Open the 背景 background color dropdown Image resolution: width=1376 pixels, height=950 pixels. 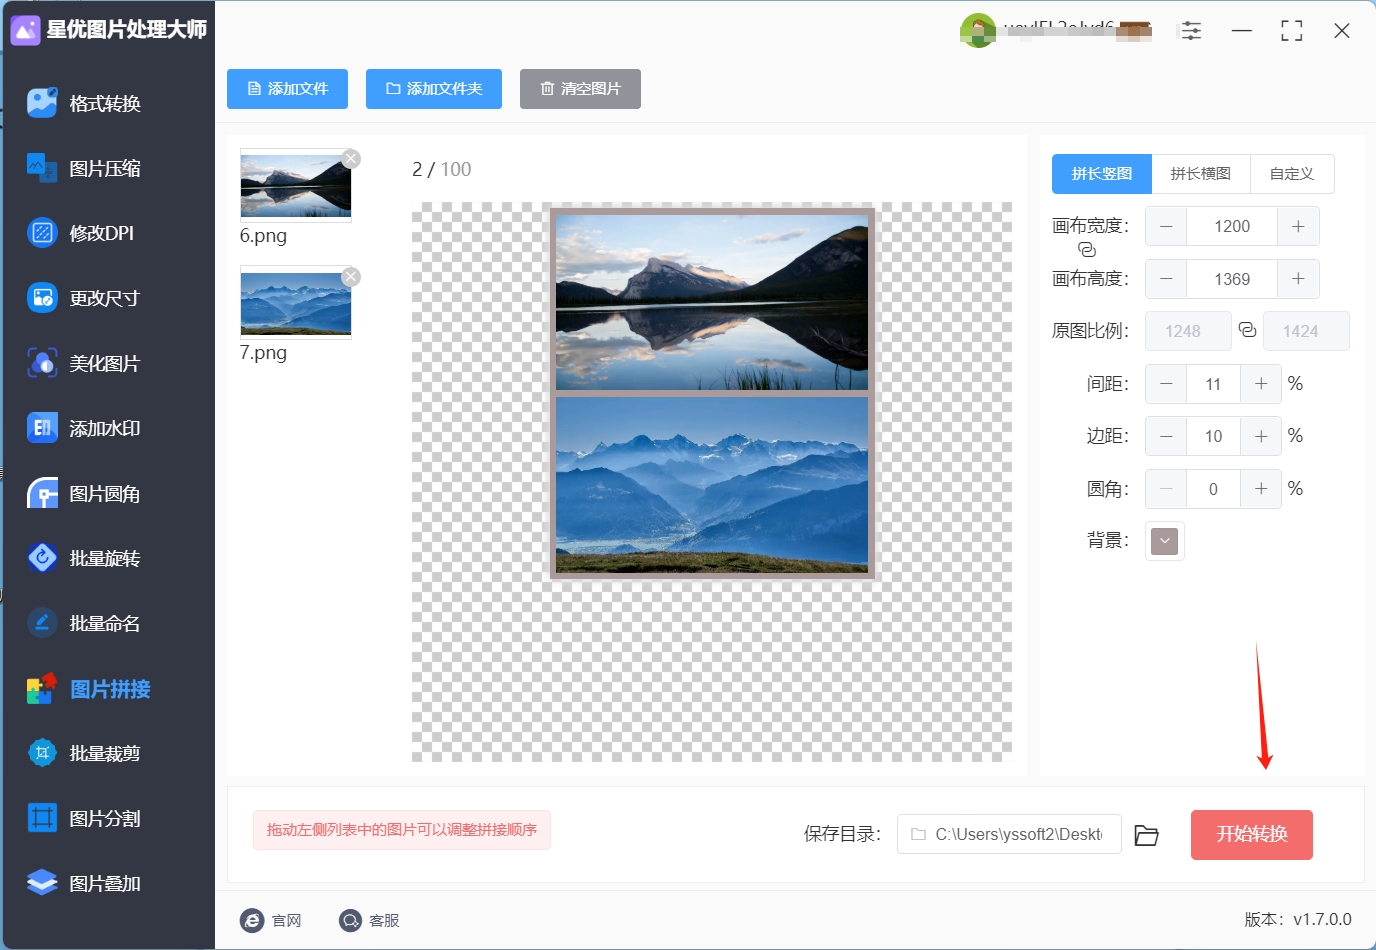pyautogui.click(x=1165, y=541)
